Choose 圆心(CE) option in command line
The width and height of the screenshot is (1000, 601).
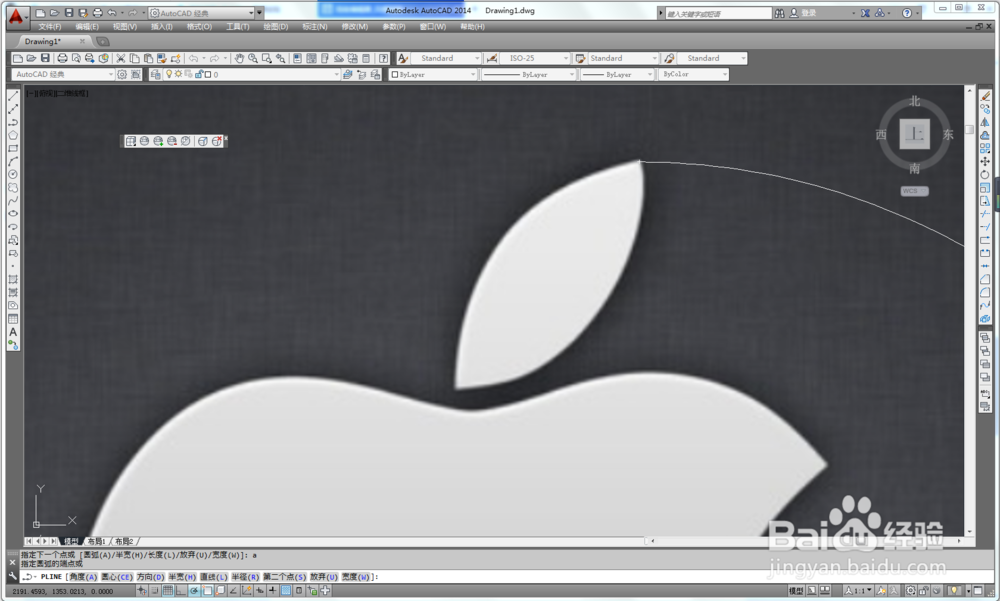tap(117, 577)
